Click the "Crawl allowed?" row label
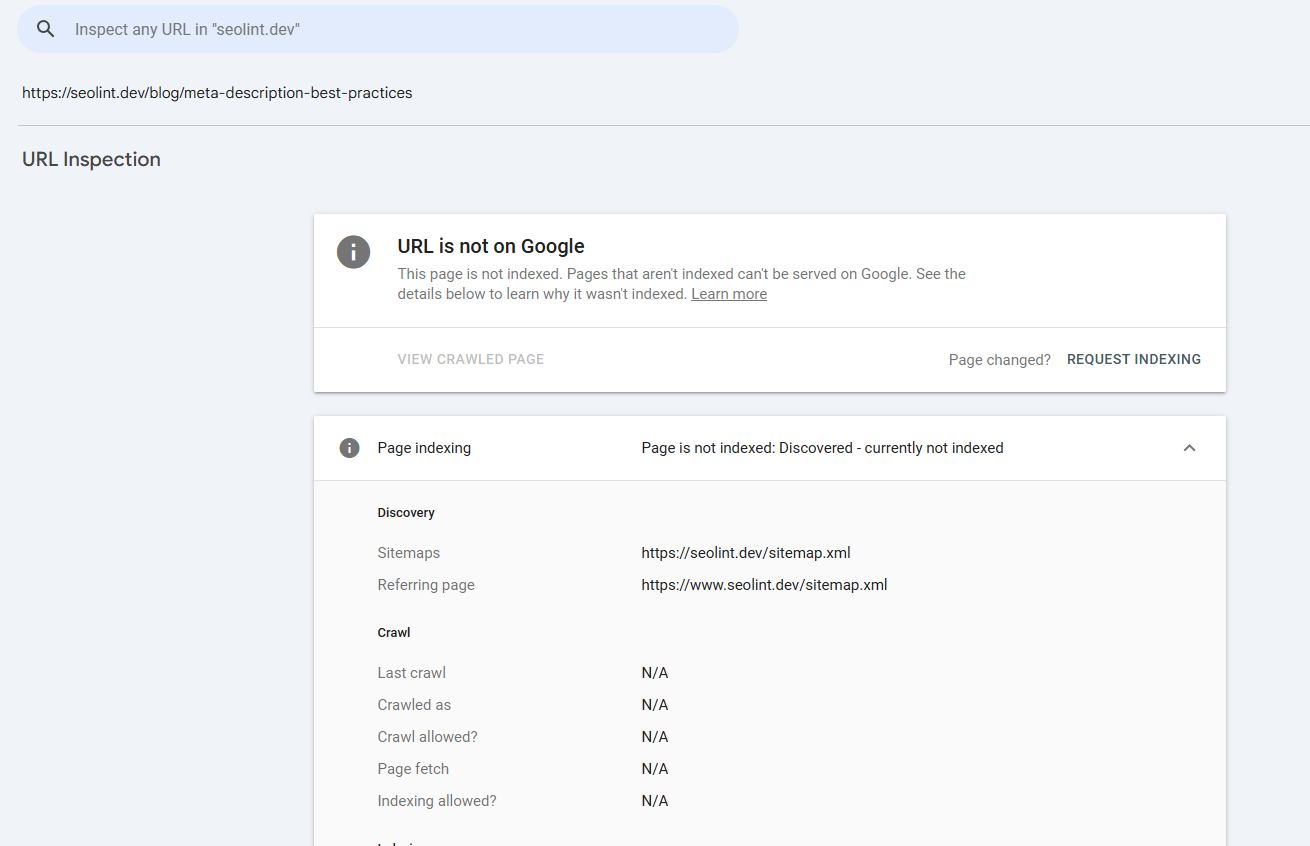The image size is (1310, 846). tap(427, 736)
